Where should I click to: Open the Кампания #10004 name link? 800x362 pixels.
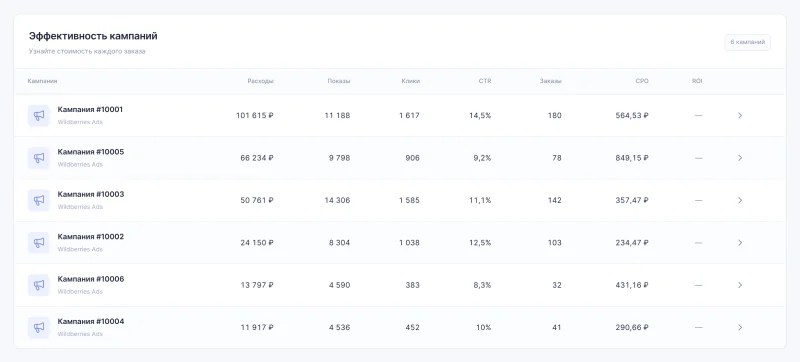(x=91, y=321)
